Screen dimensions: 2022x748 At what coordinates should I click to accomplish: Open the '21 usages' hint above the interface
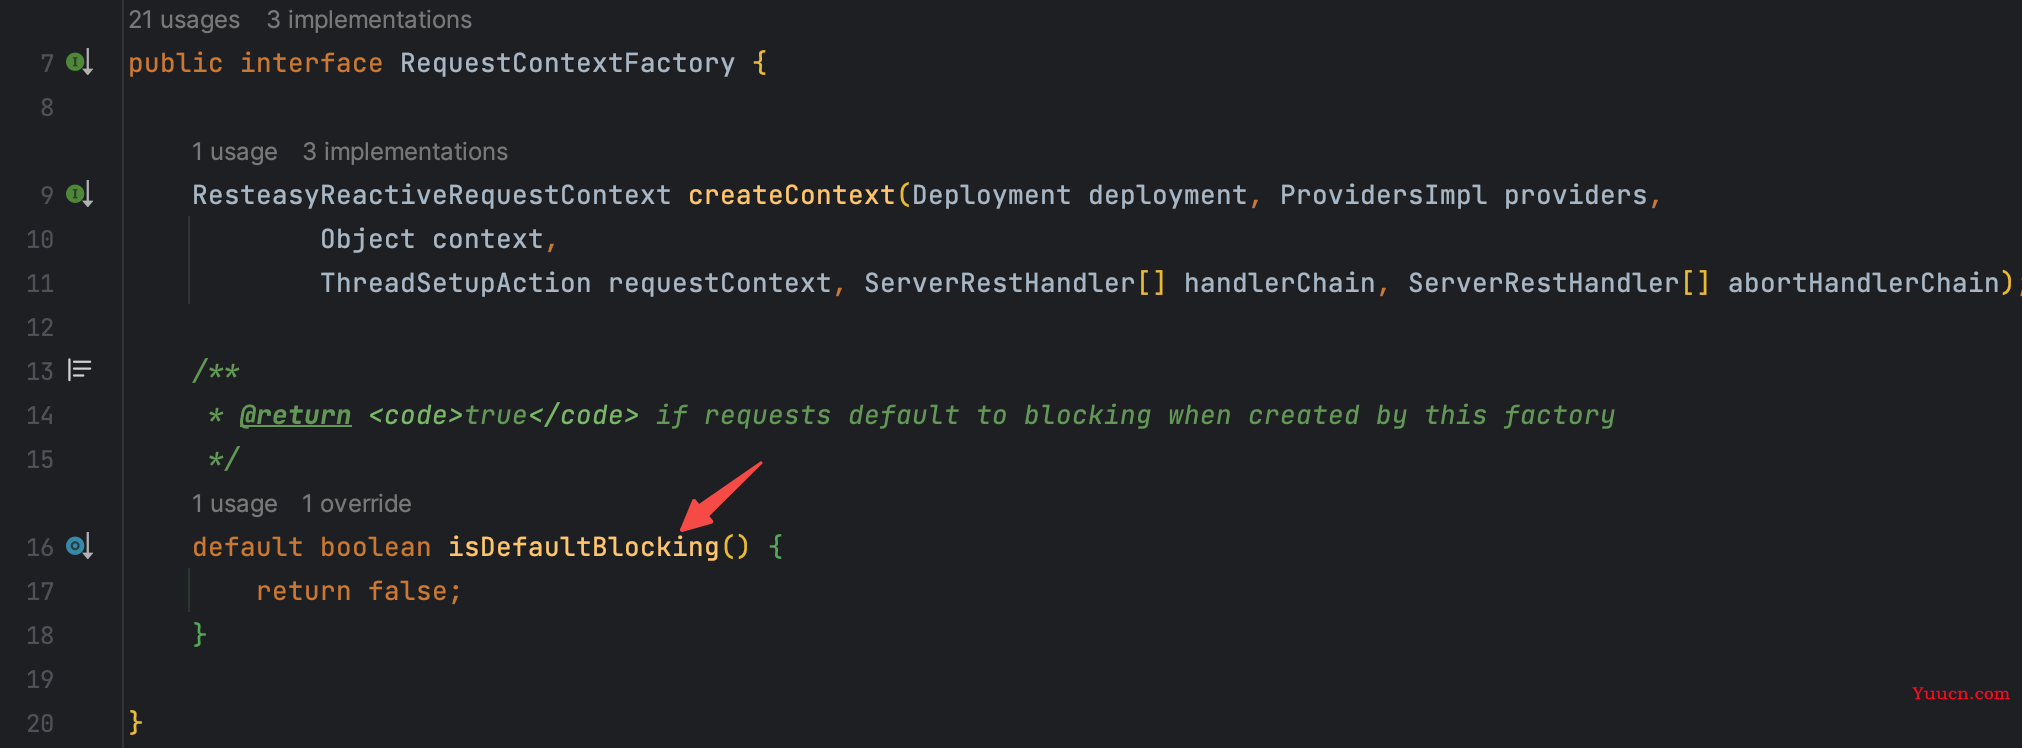(184, 20)
